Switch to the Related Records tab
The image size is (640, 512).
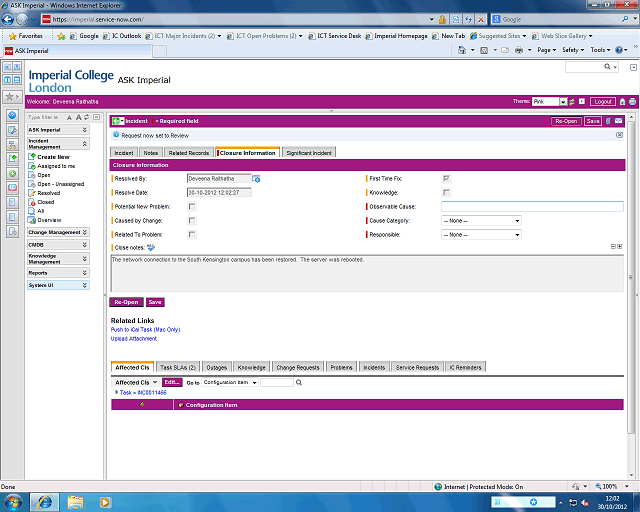tap(189, 153)
